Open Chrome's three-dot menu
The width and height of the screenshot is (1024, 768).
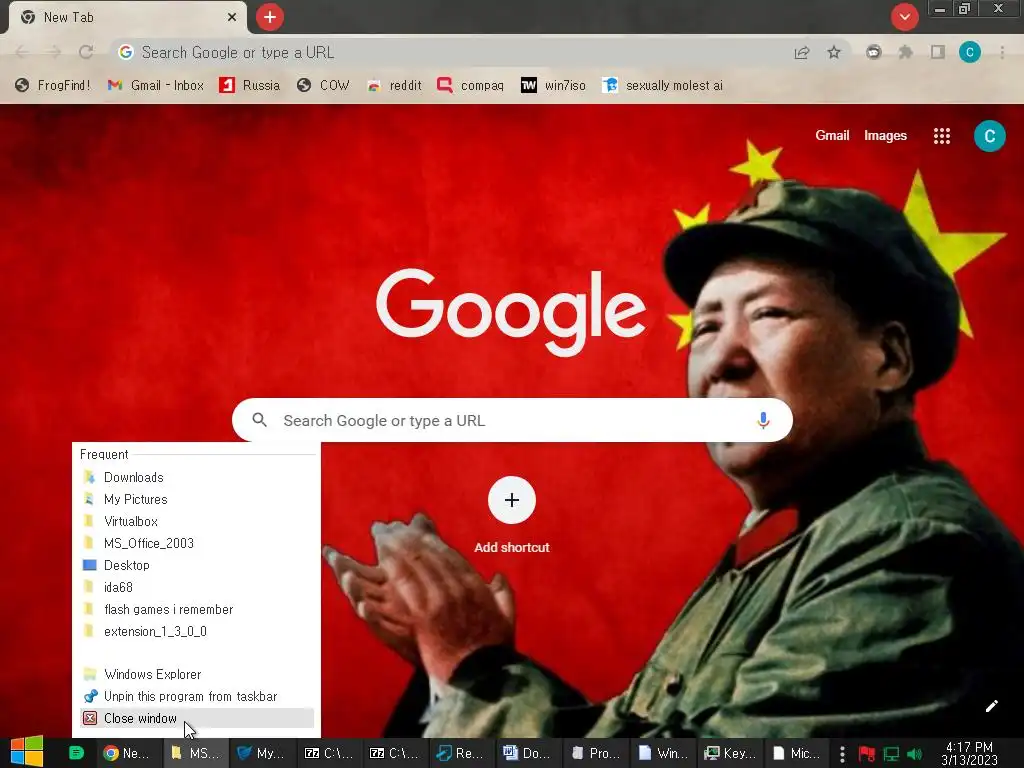coord(1002,52)
